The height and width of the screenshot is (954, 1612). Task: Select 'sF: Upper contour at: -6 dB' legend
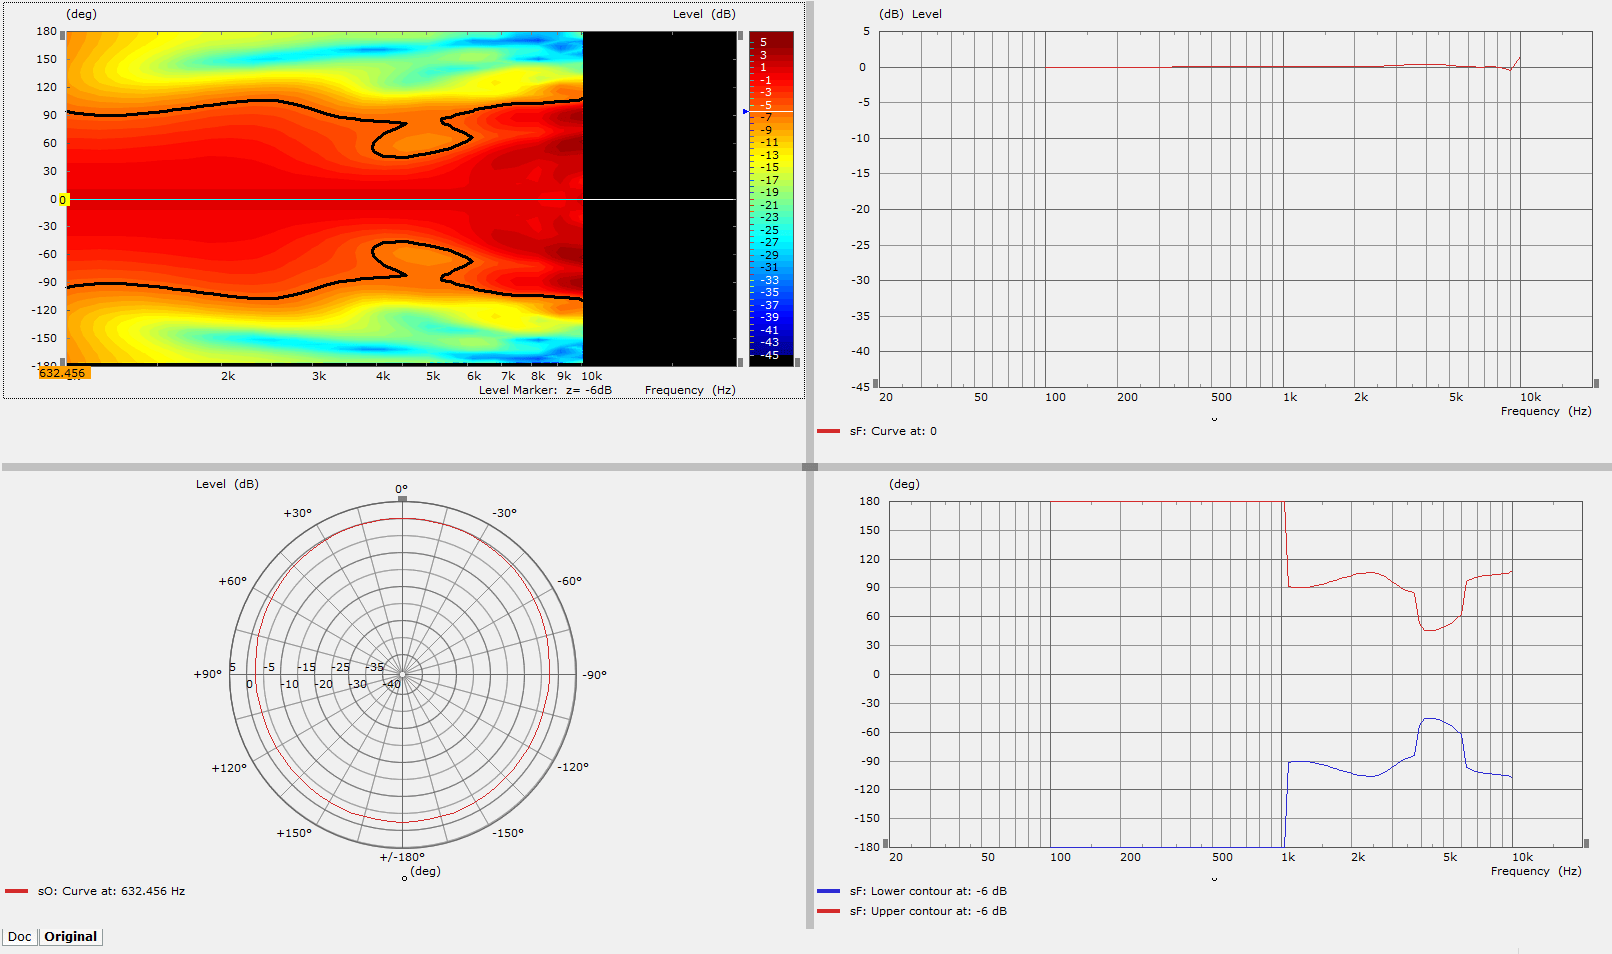pyautogui.click(x=928, y=911)
